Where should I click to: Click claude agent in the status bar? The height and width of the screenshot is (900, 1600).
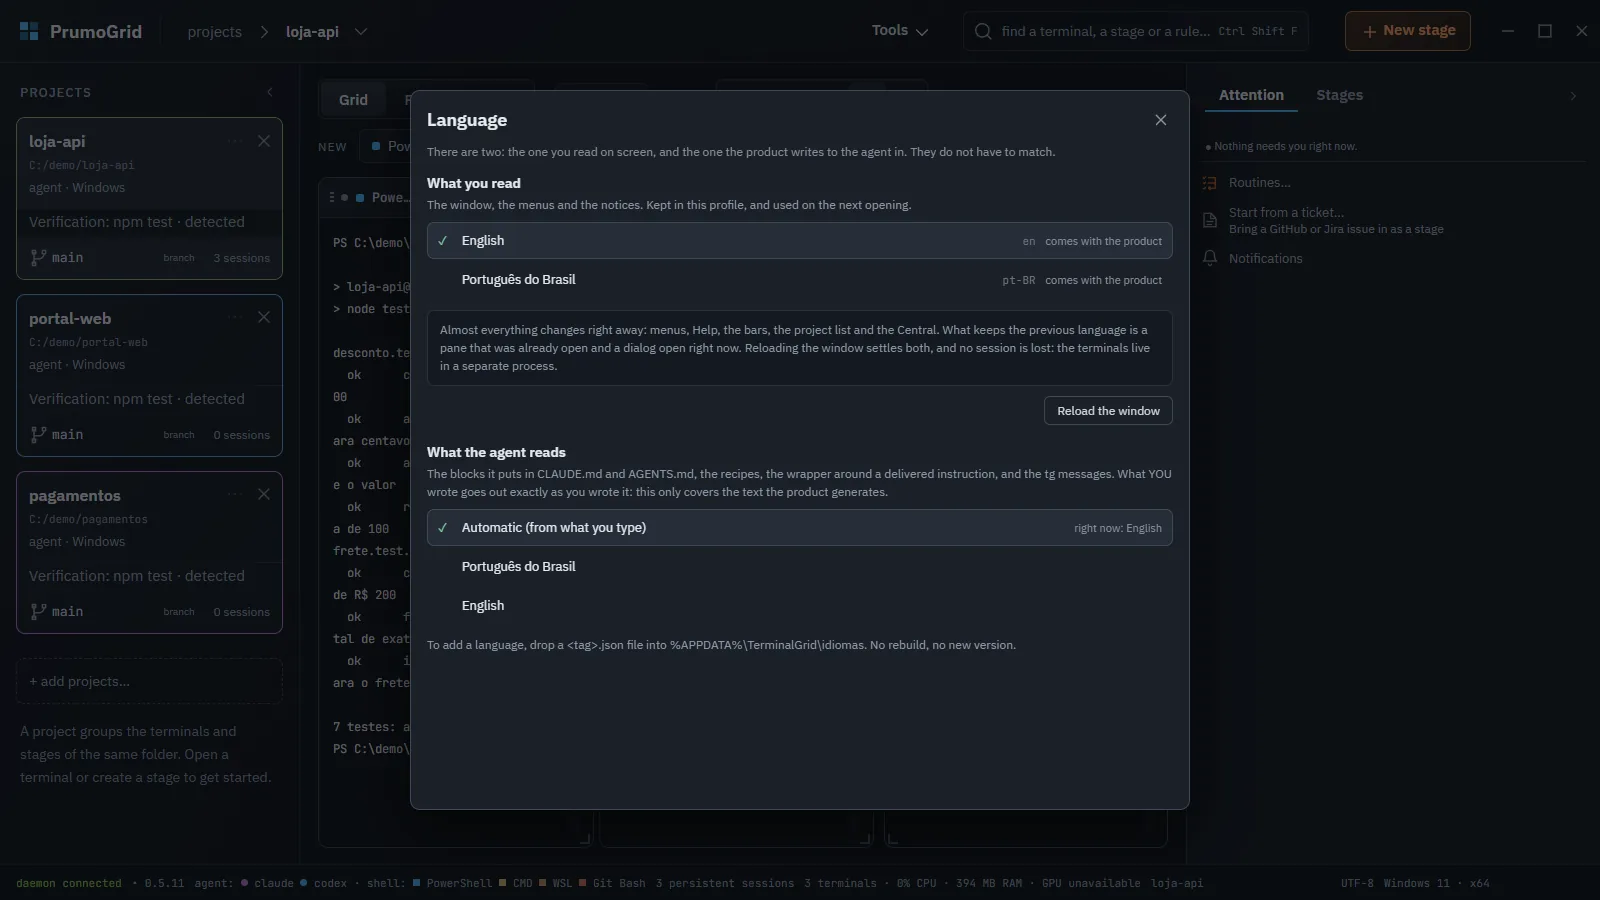pos(267,883)
